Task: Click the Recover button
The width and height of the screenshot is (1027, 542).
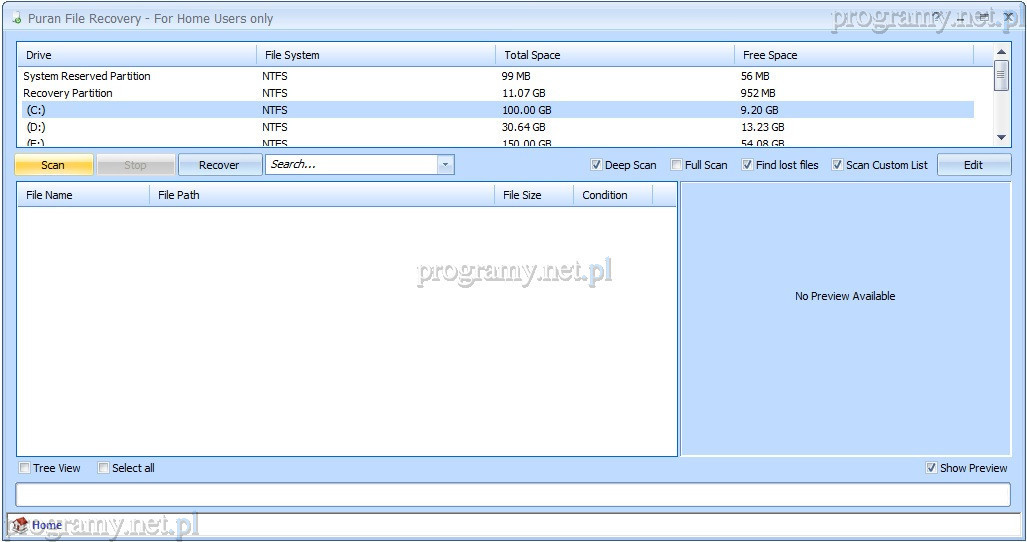Action: click(x=219, y=165)
